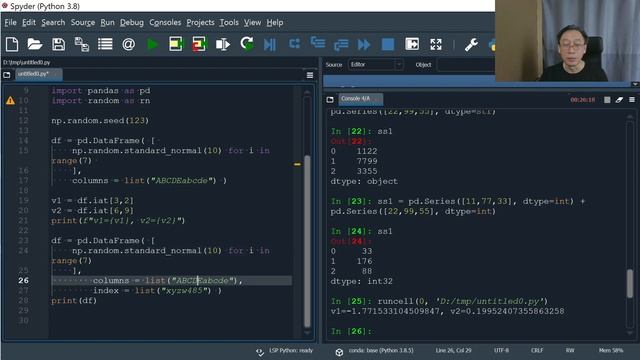
Task: Click the Object input field
Action: [x=465, y=64]
